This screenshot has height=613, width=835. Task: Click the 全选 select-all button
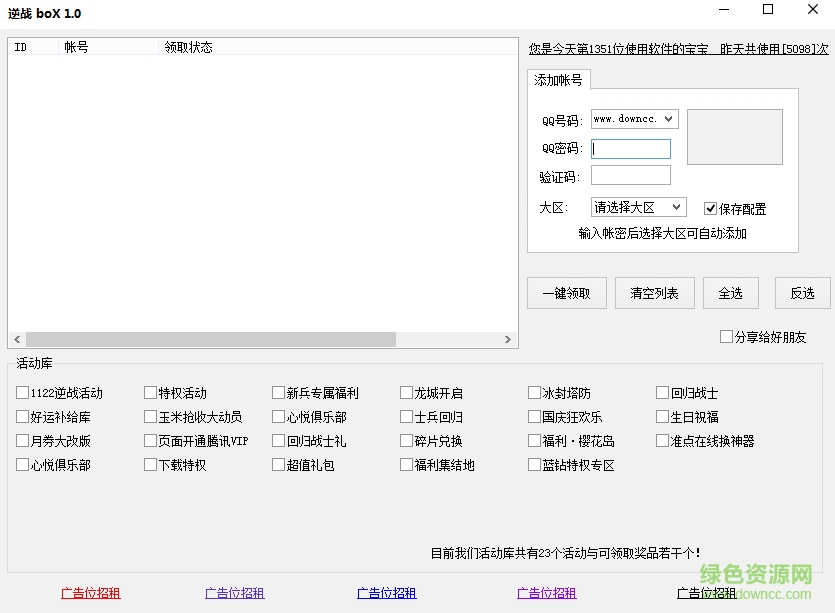pyautogui.click(x=731, y=292)
